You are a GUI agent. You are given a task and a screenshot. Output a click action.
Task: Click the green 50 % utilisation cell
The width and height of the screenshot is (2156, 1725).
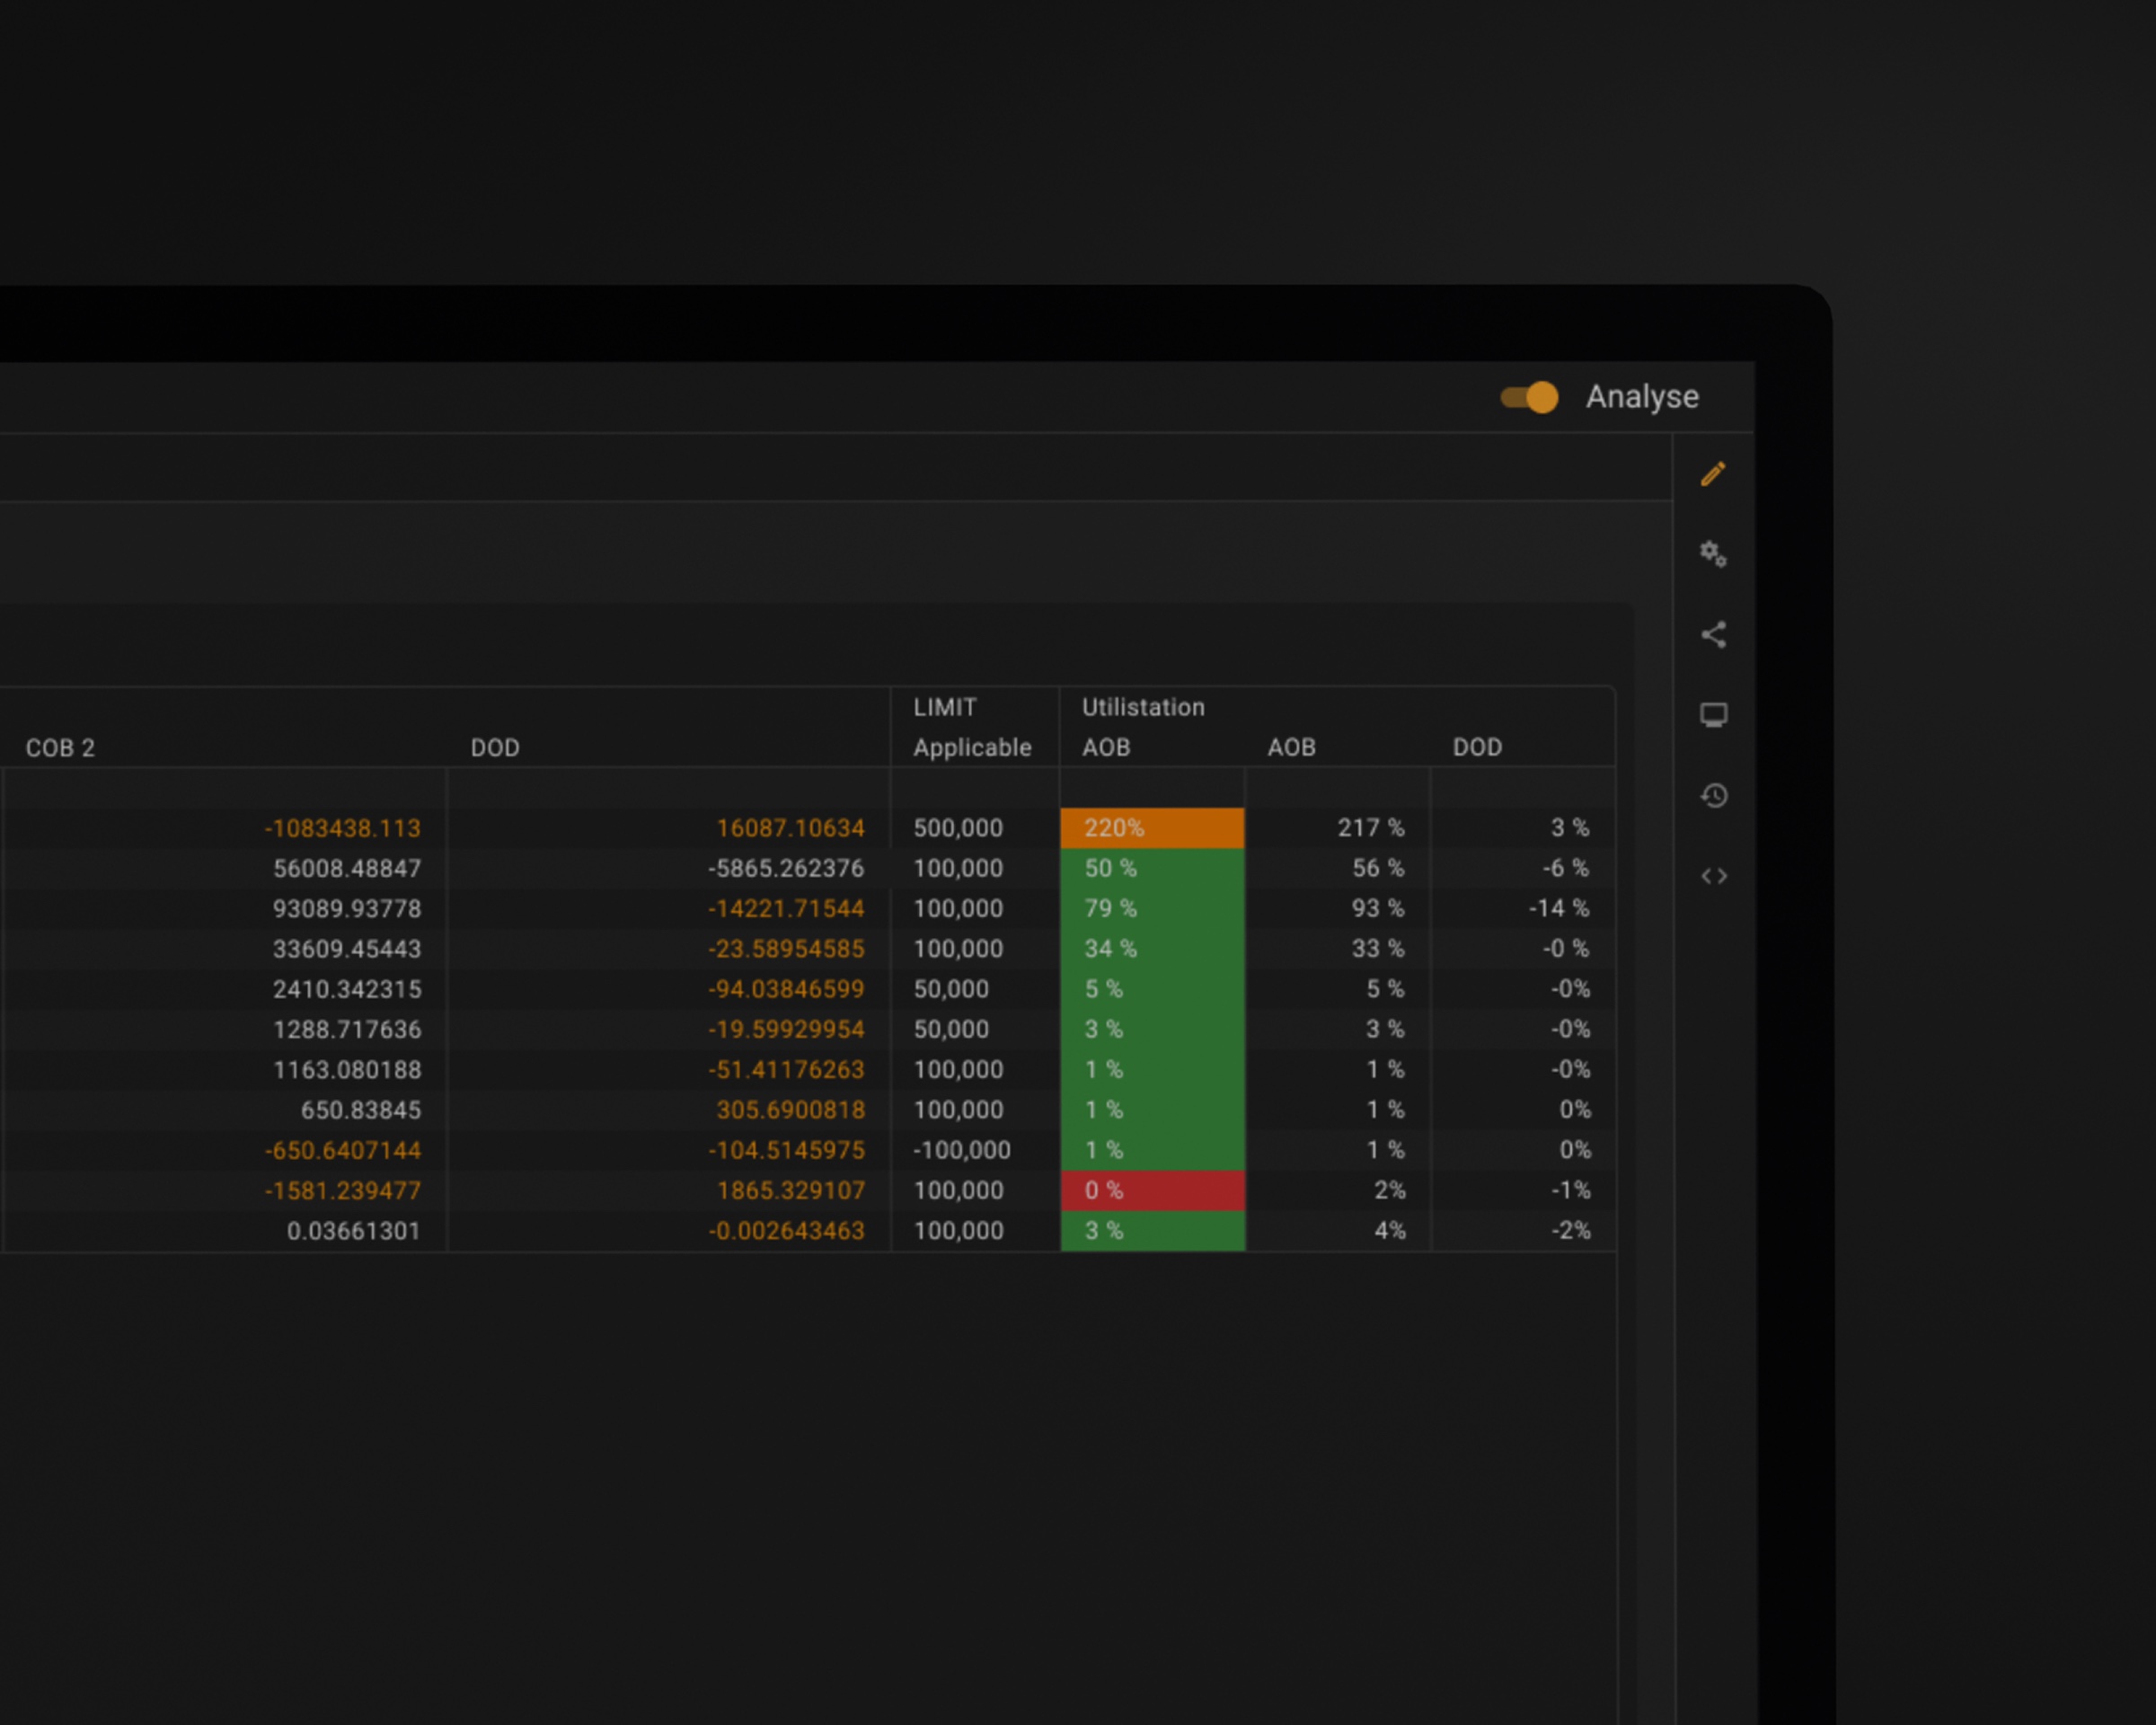pos(1152,868)
